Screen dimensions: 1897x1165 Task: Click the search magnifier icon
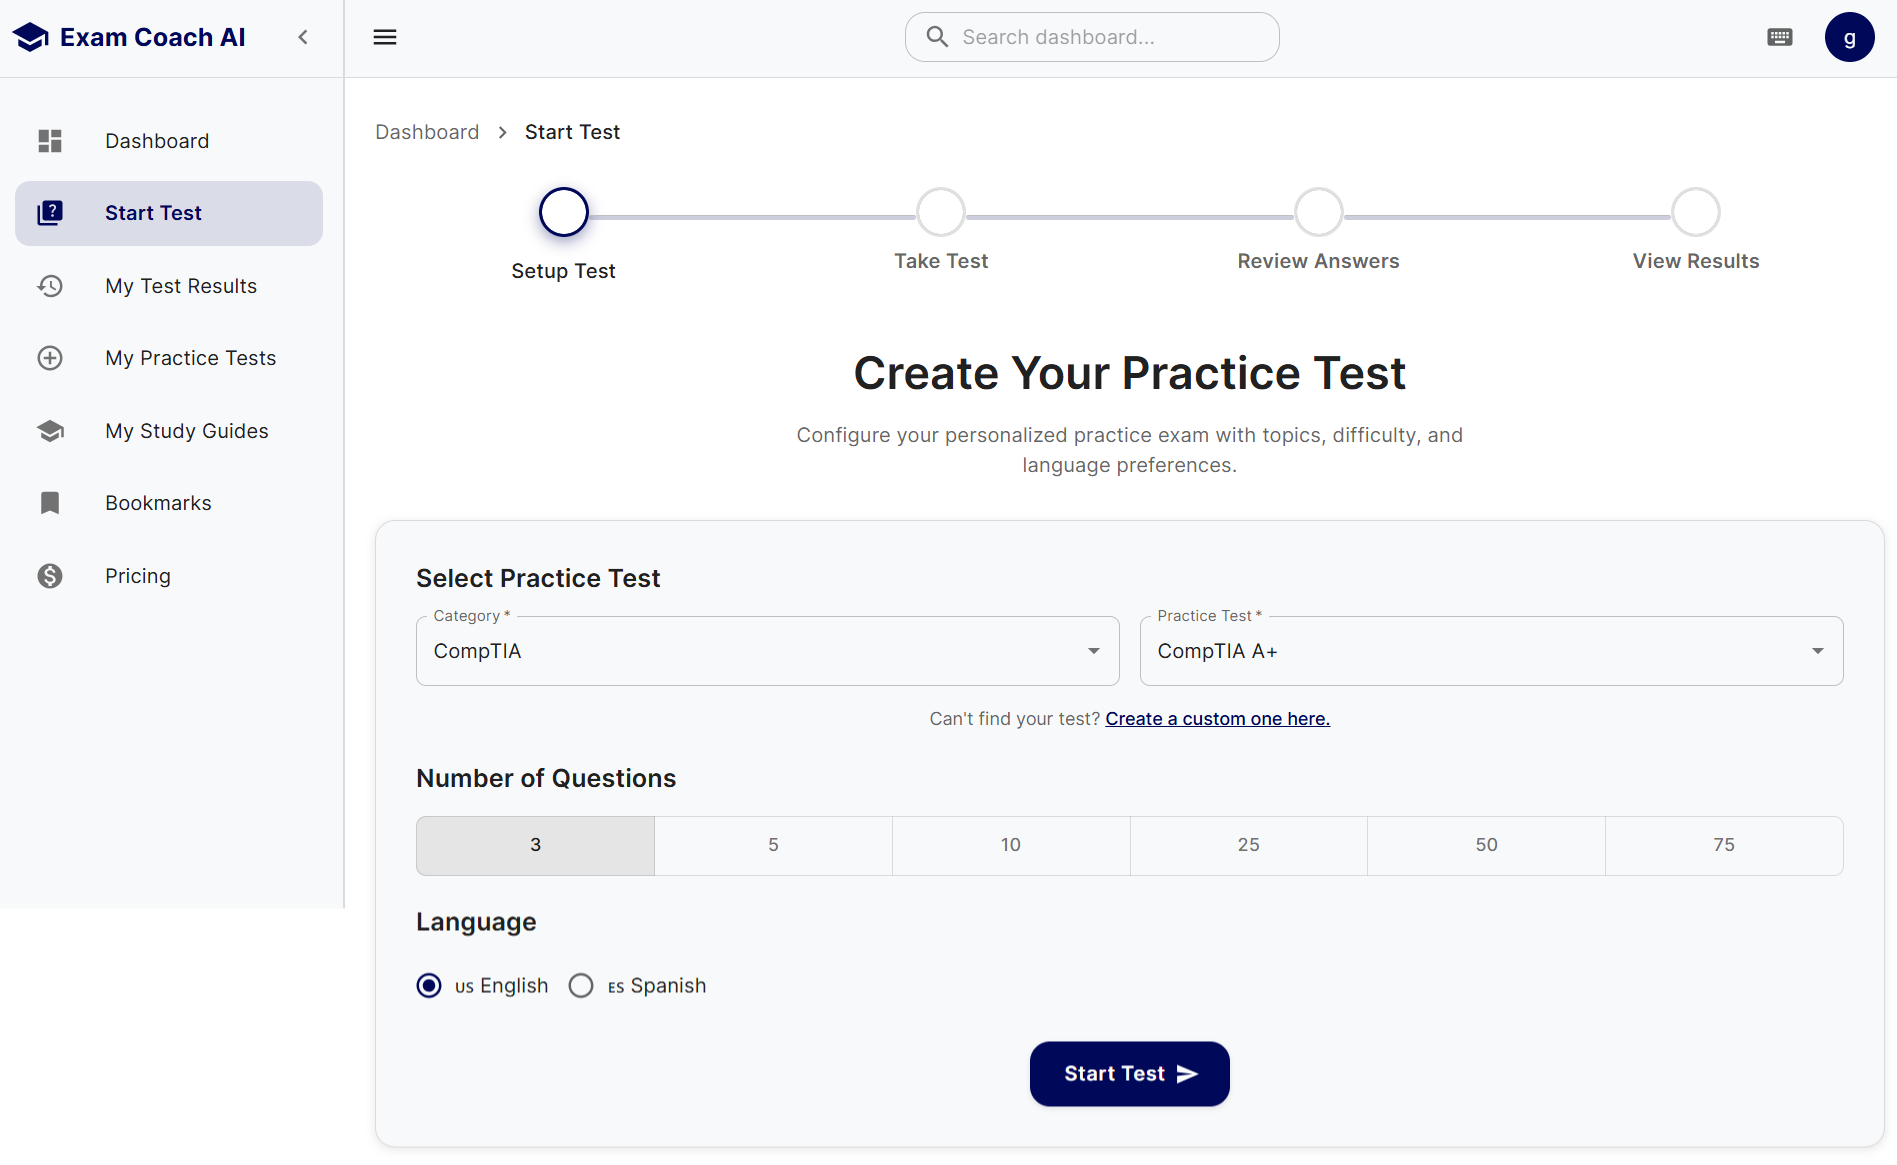pos(937,37)
